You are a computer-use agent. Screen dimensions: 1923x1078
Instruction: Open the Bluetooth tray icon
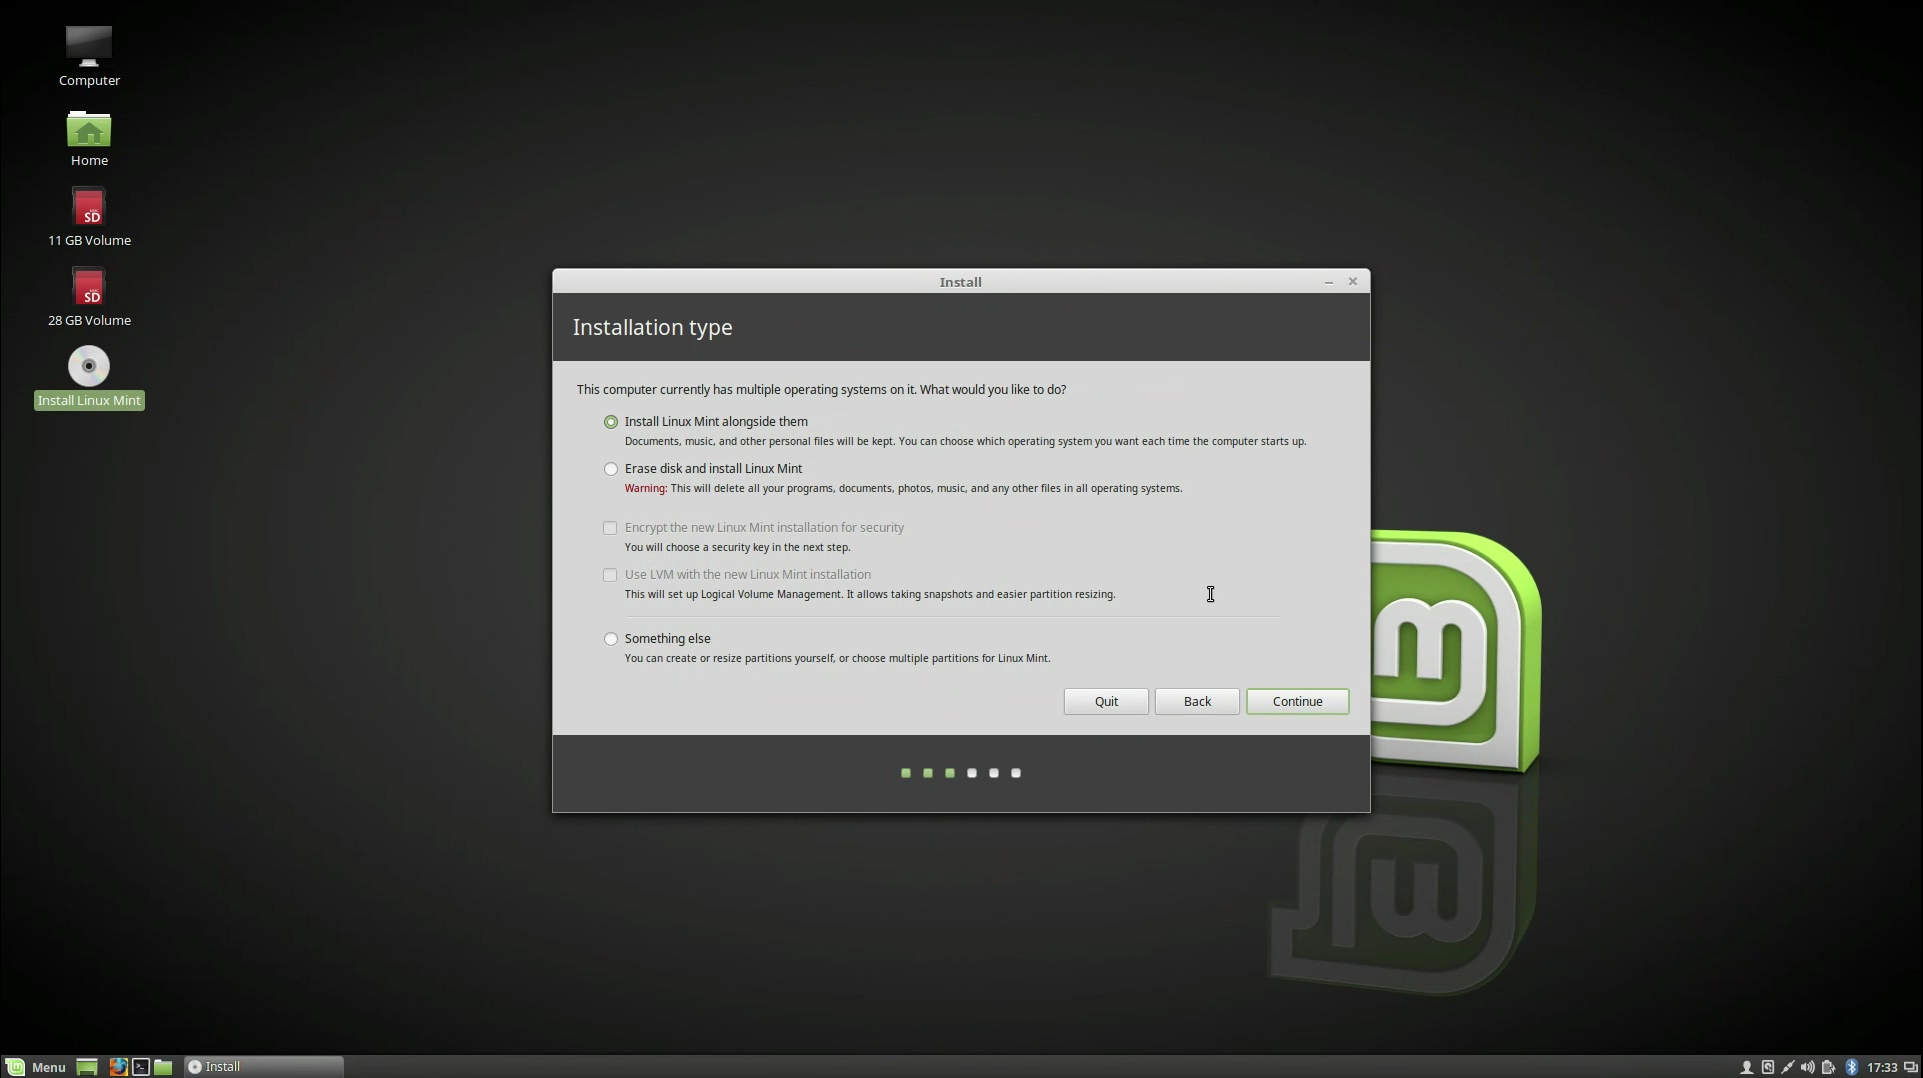pos(1851,1067)
